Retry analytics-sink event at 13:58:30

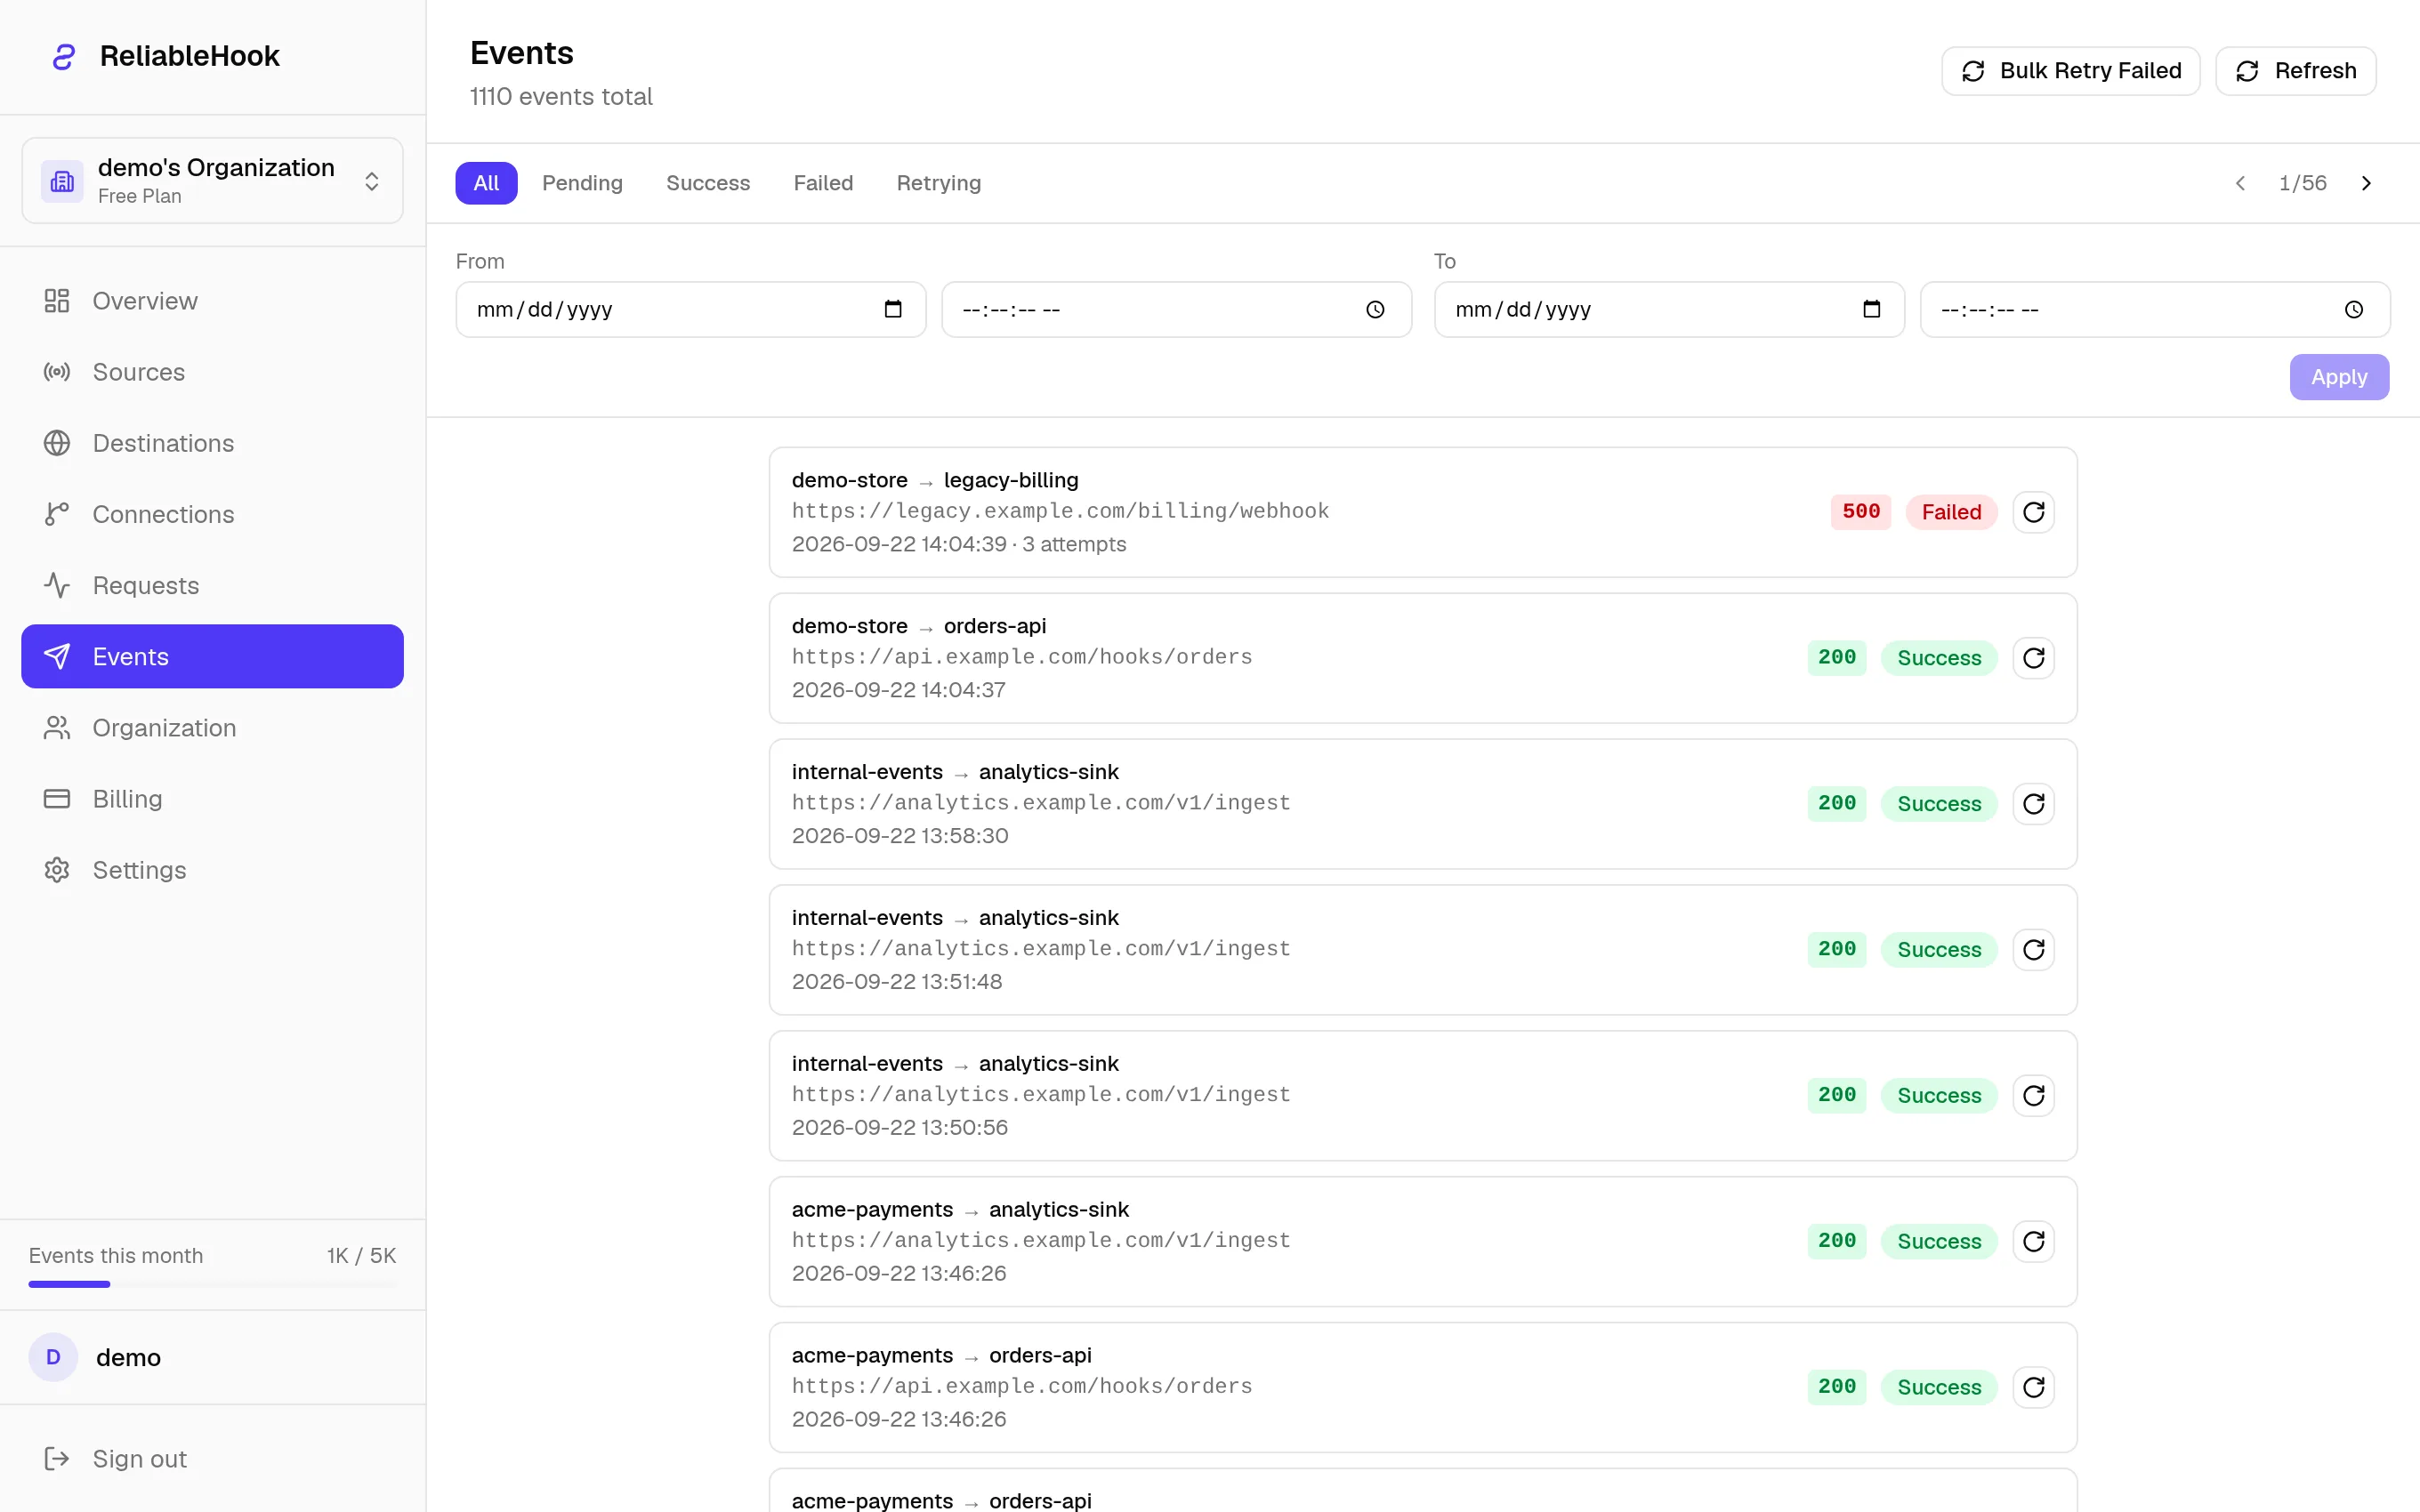(2033, 804)
